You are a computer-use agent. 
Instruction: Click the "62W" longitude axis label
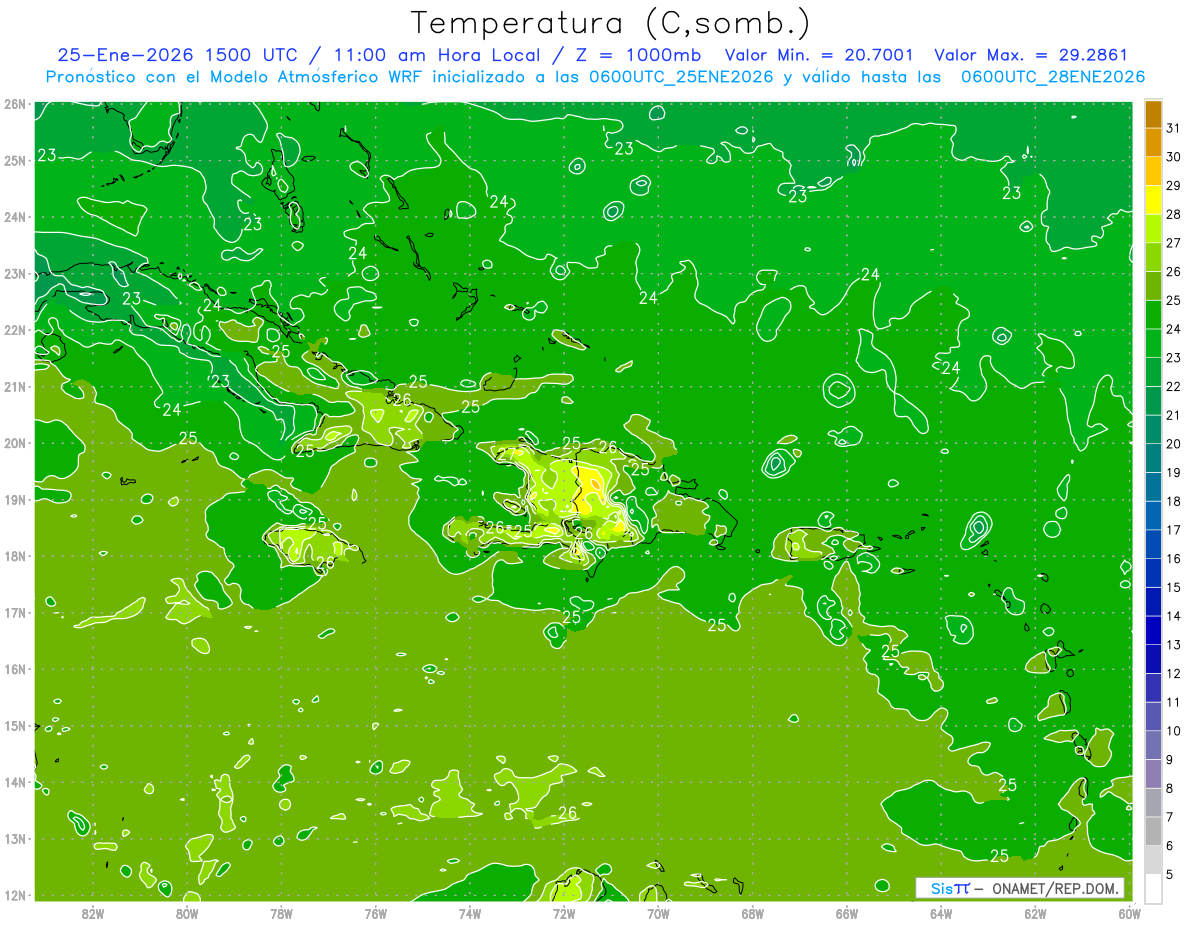1036,913
